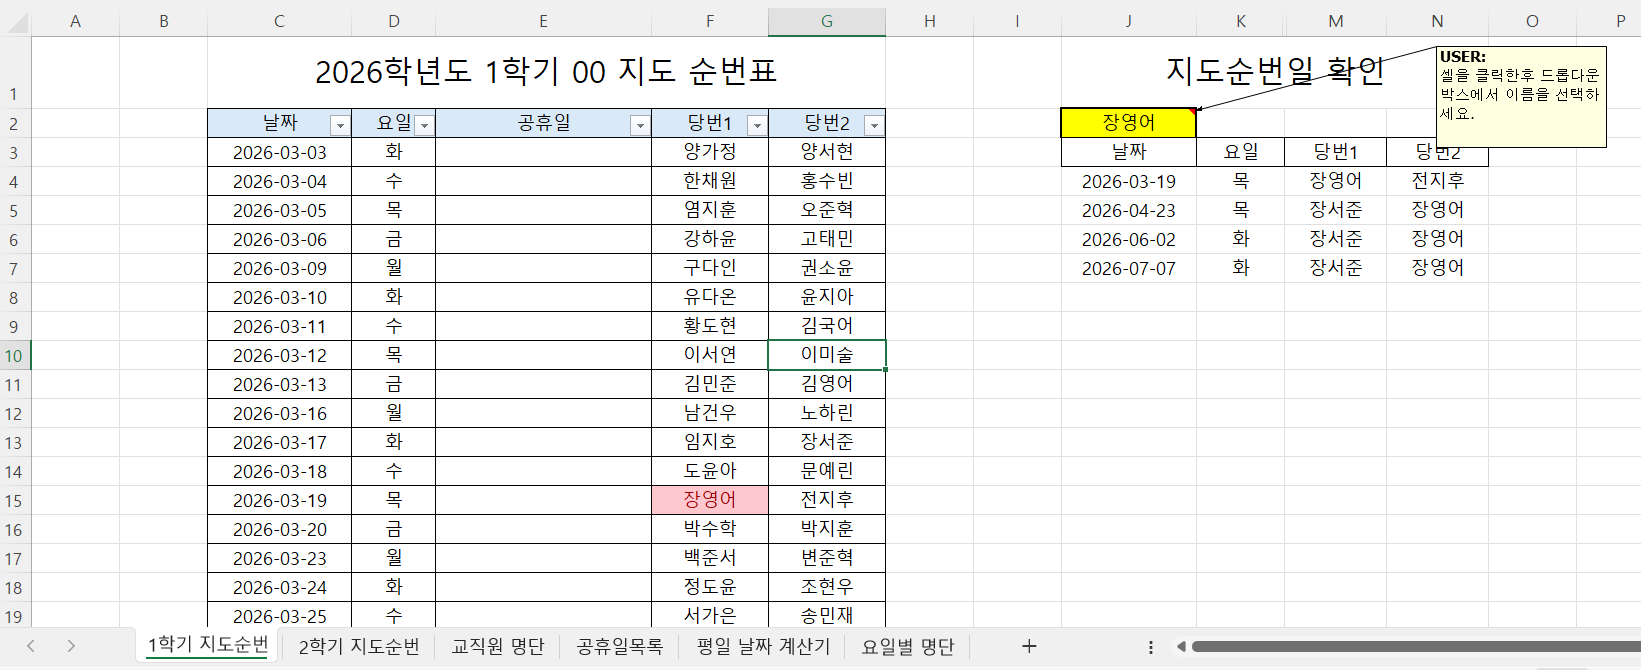Screen dimensions: 1641x670
Task: Switch to the 2학기 지도순번 sheet tab
Action: pyautogui.click(x=359, y=647)
